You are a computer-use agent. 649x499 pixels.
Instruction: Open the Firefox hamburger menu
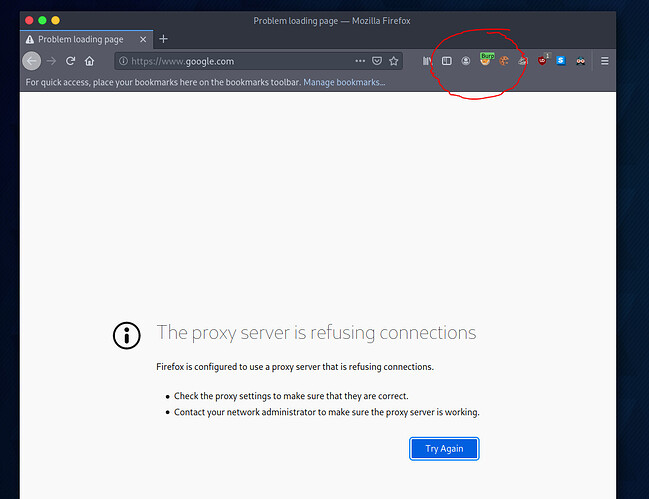(605, 61)
